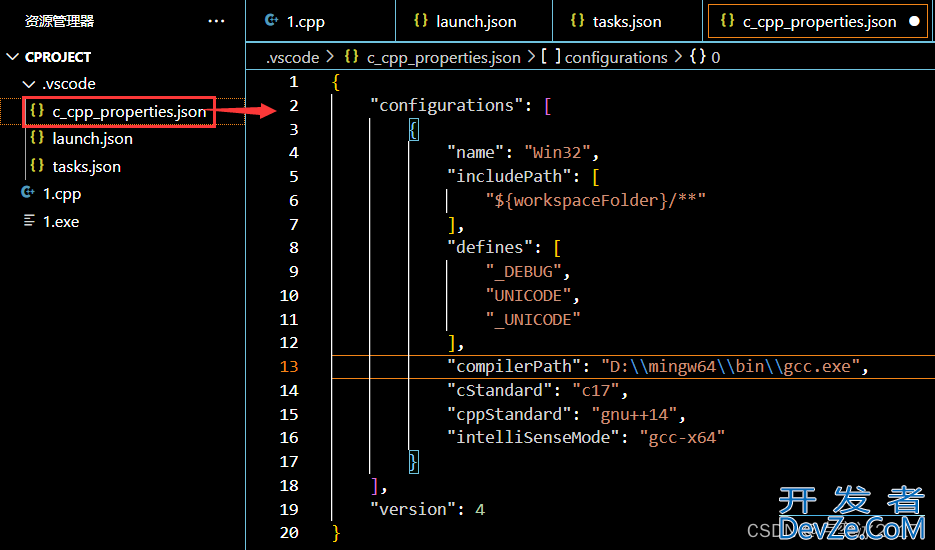The image size is (935, 550).
Task: Collapse the CPROJECT folder chevron
Action: click(x=13, y=57)
